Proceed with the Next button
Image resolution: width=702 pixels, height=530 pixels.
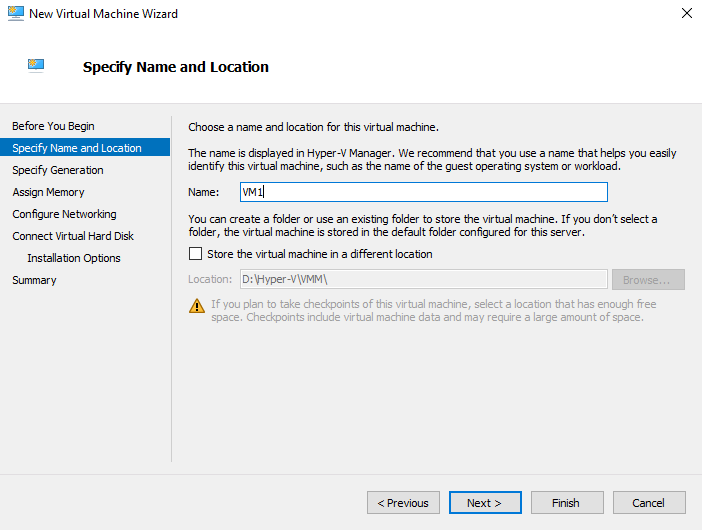click(x=485, y=503)
